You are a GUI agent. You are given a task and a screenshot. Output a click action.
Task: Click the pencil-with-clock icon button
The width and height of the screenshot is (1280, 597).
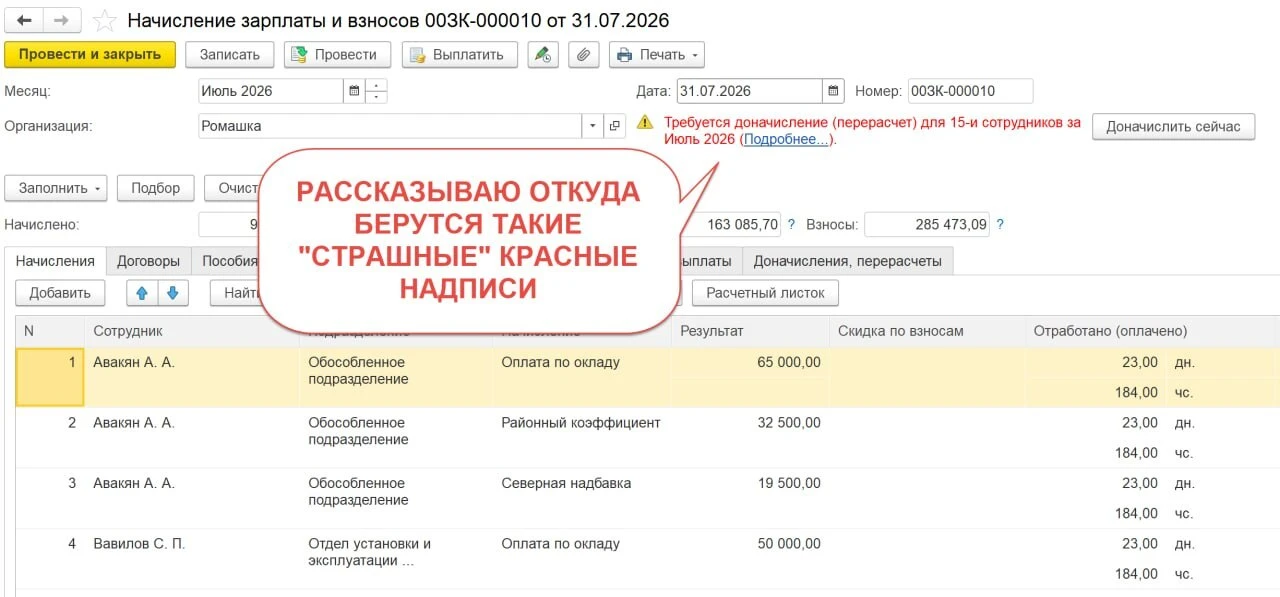coord(542,54)
